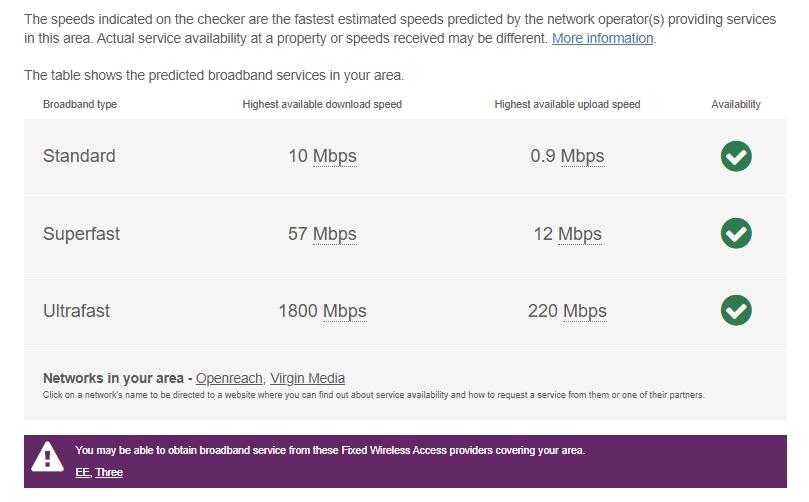Click the warning triangle icon in purple banner
This screenshot has width=809, height=502.
[47, 458]
